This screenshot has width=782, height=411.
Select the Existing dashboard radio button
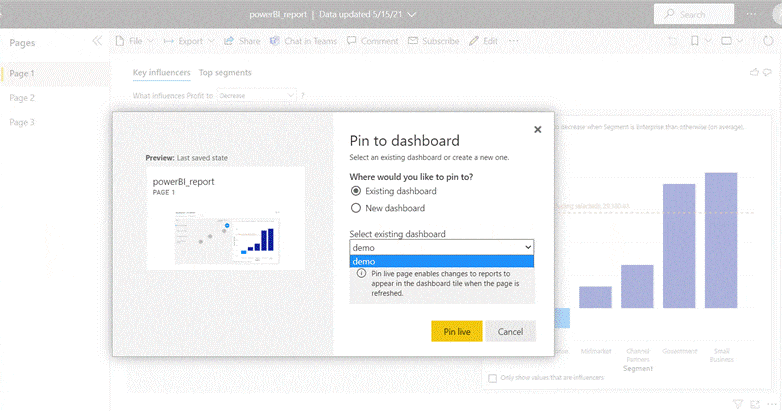click(356, 191)
